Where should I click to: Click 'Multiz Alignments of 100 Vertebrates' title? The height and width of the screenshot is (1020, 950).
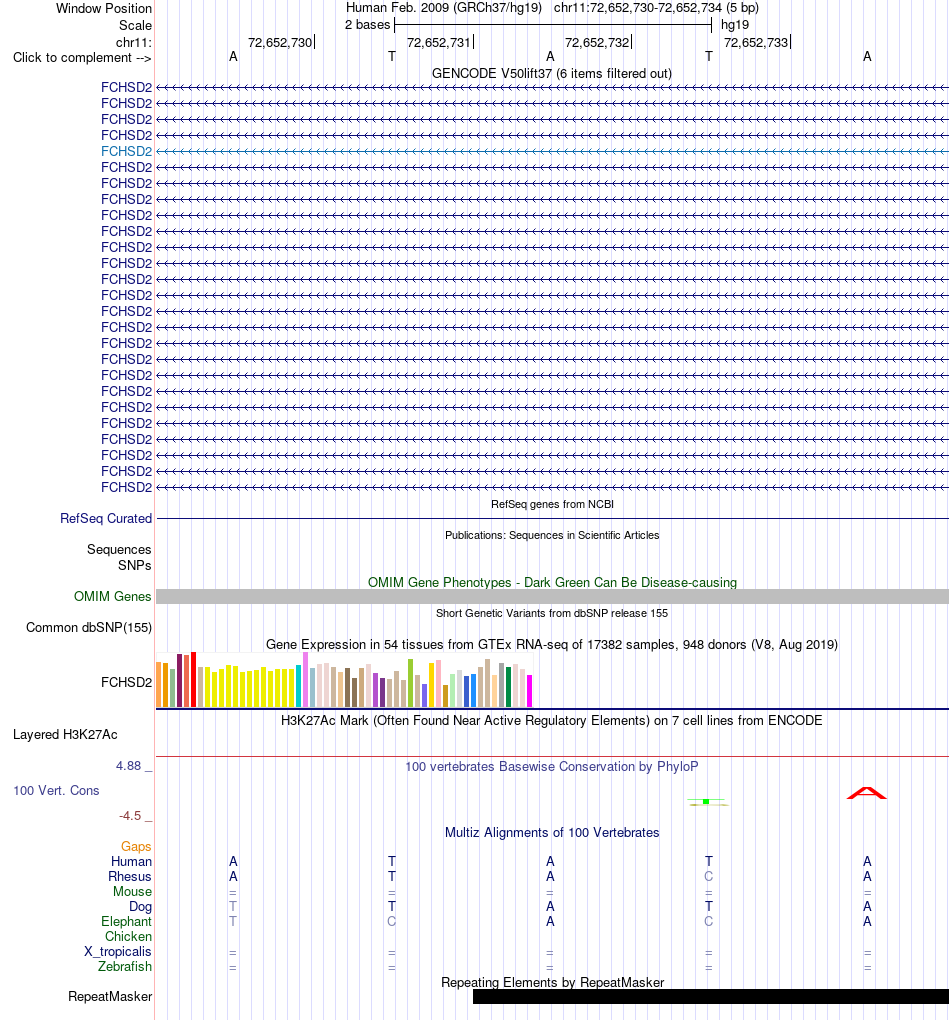point(552,833)
